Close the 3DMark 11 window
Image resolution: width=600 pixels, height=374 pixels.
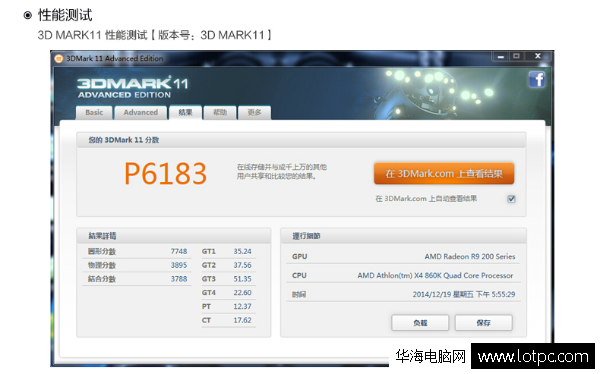pyautogui.click(x=538, y=56)
